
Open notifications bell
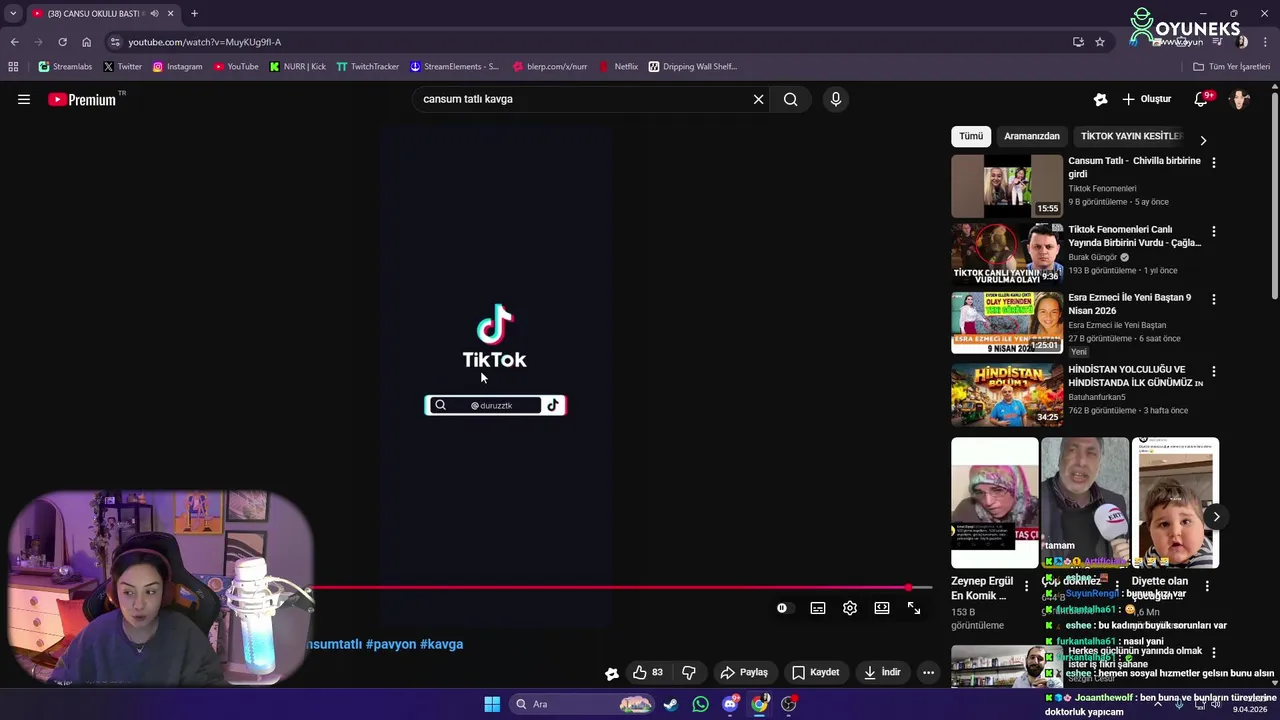tap(1202, 99)
